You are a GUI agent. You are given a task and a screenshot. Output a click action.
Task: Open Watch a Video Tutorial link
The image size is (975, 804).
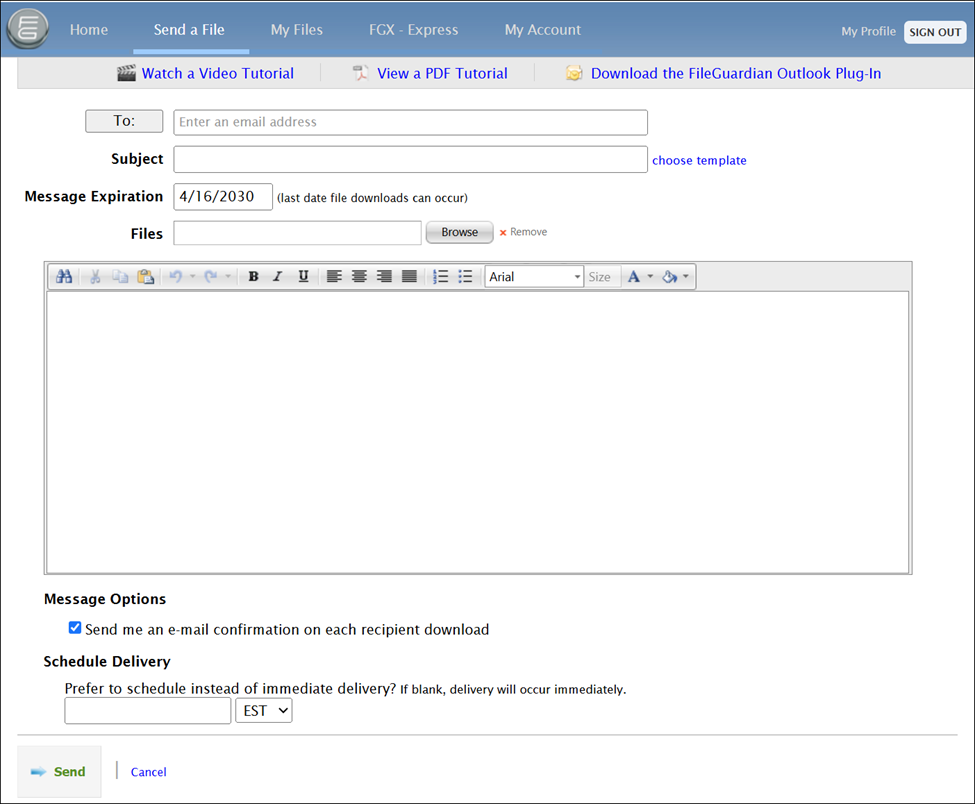pyautogui.click(x=218, y=73)
